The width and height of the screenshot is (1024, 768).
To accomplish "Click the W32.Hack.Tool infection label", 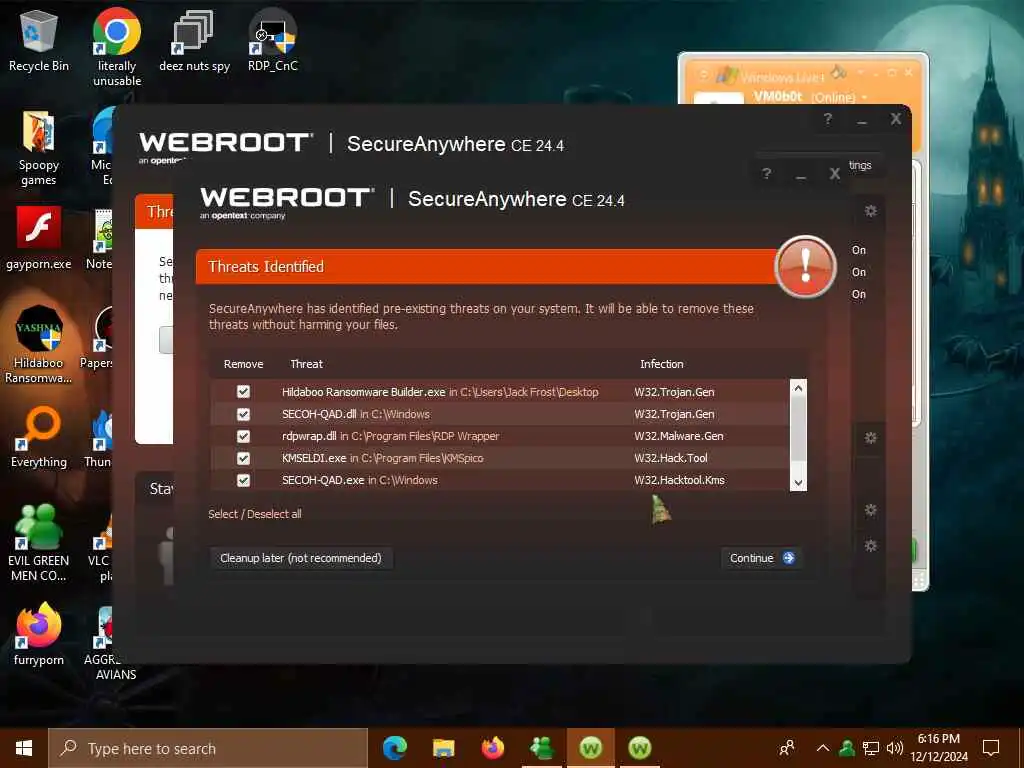I will pyautogui.click(x=671, y=458).
